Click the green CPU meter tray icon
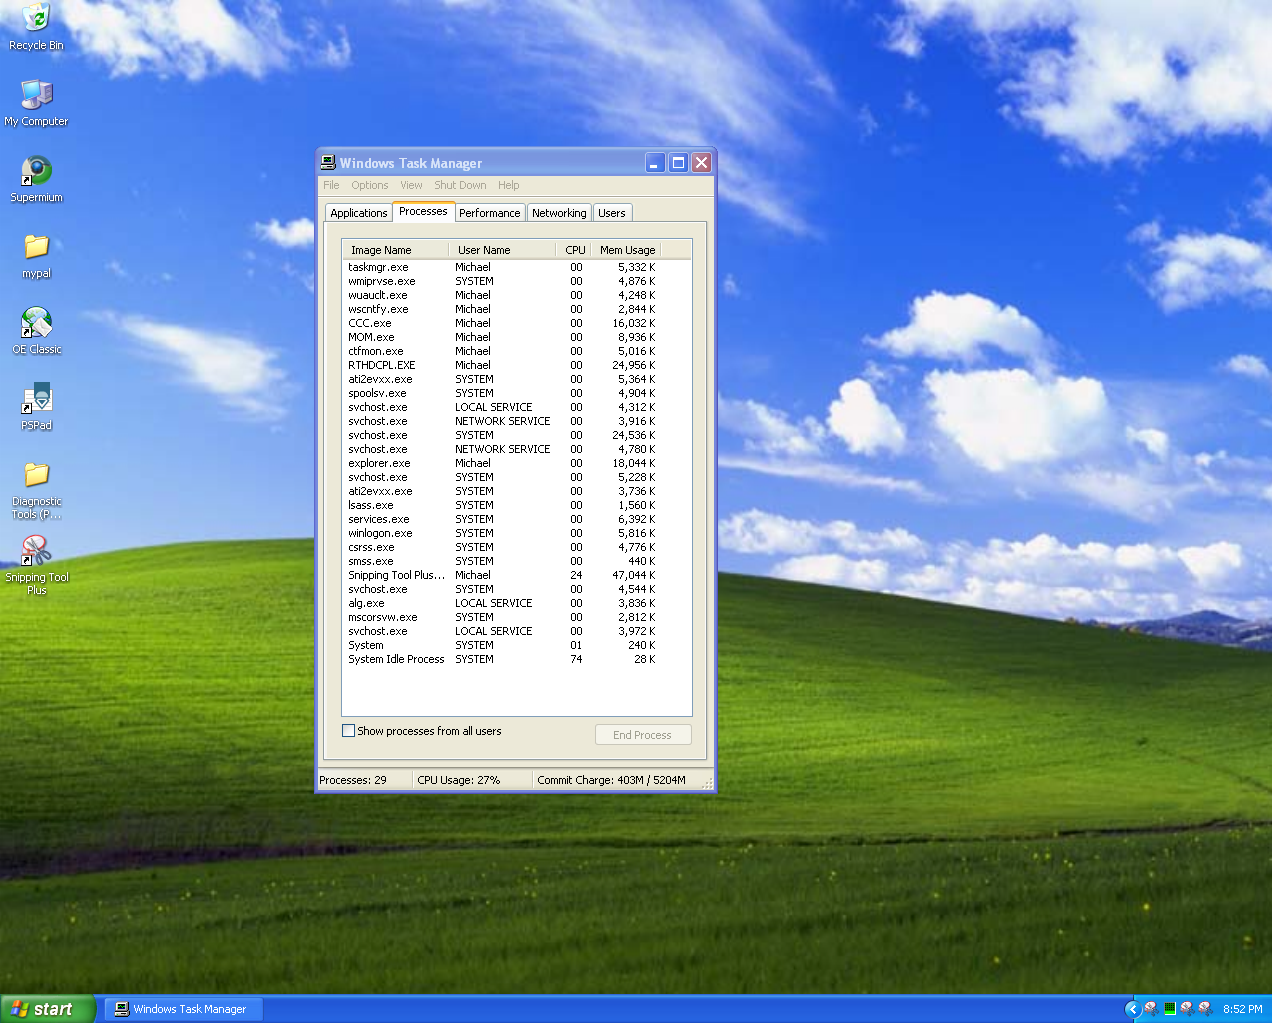1272x1023 pixels. click(x=1169, y=1009)
